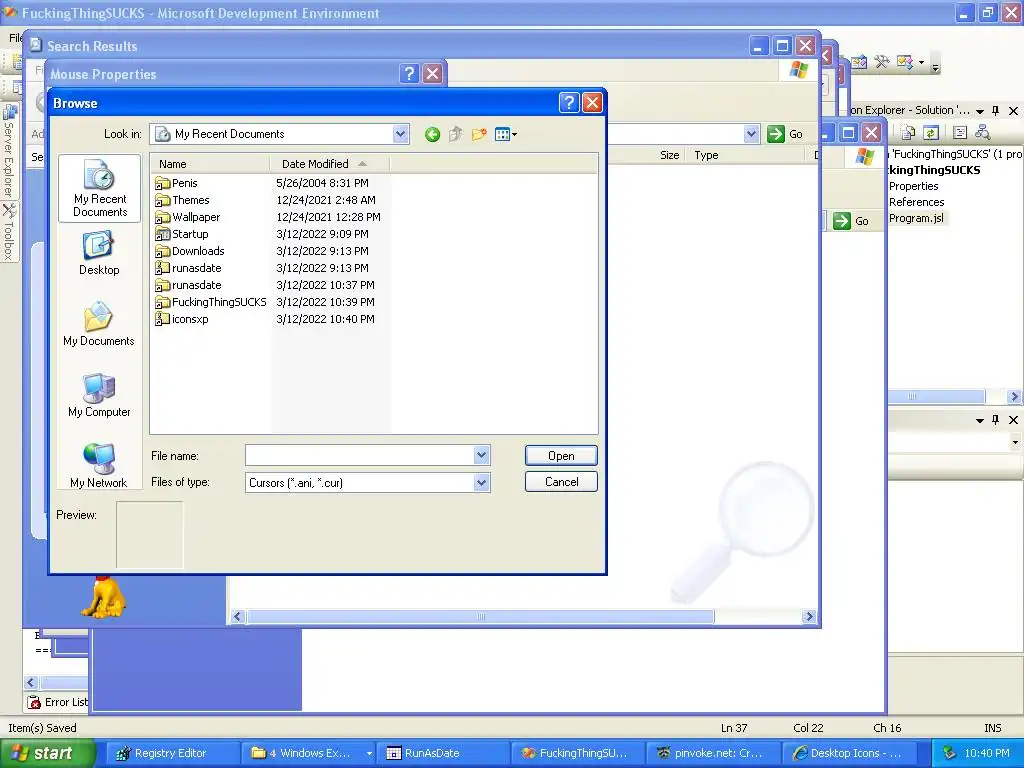Select the Downloads folder
1024x768 pixels.
(x=190, y=251)
